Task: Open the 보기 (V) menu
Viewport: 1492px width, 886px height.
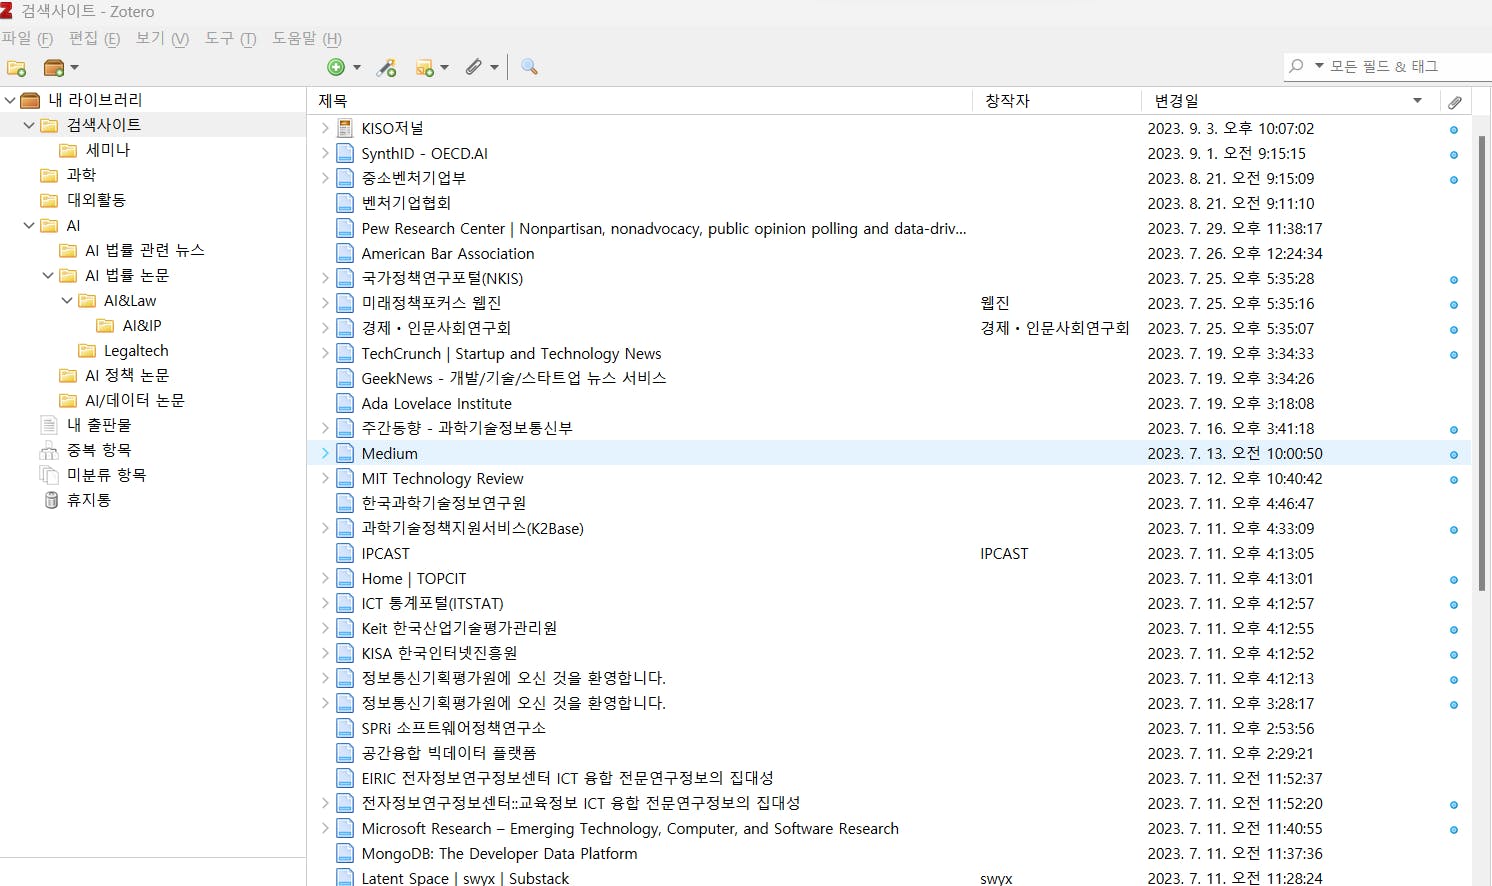Action: click(162, 38)
